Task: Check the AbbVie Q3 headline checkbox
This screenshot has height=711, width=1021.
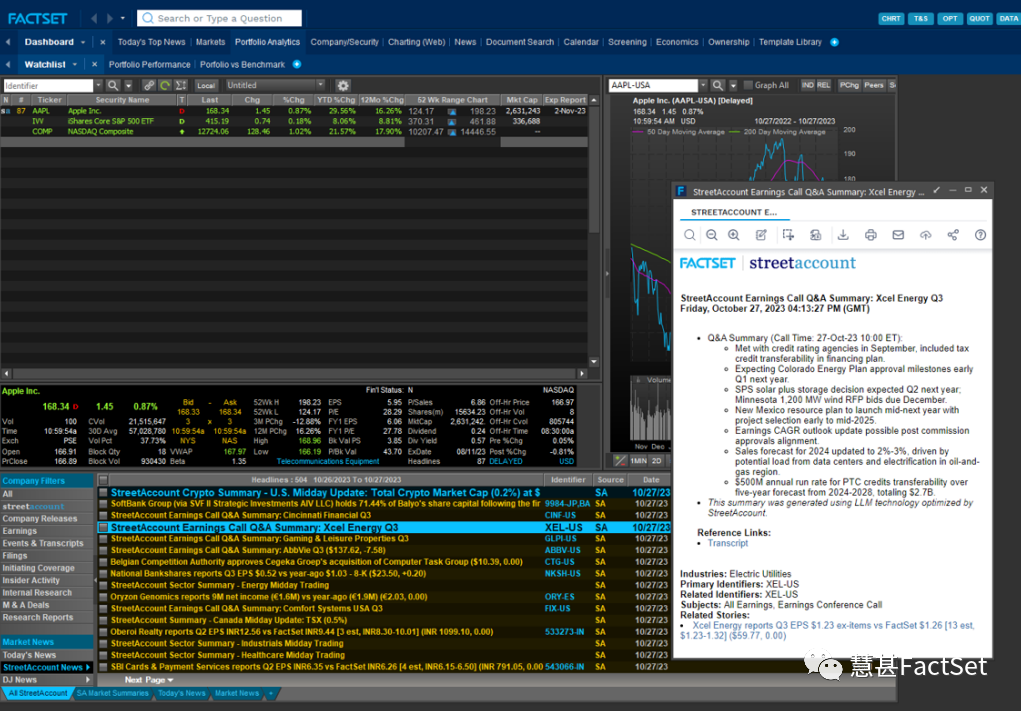Action: 103,551
